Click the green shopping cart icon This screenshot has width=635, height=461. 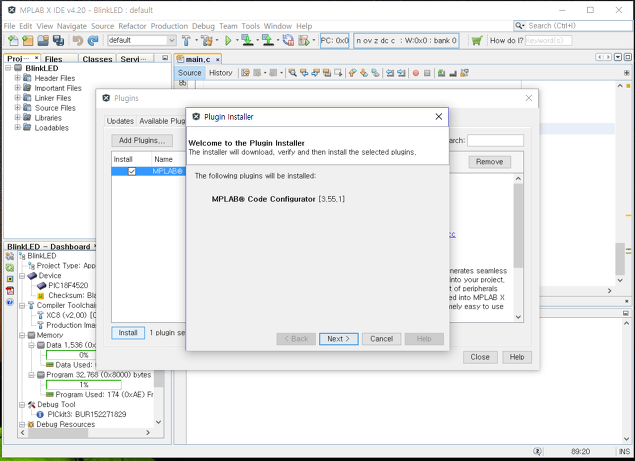[x=477, y=41]
